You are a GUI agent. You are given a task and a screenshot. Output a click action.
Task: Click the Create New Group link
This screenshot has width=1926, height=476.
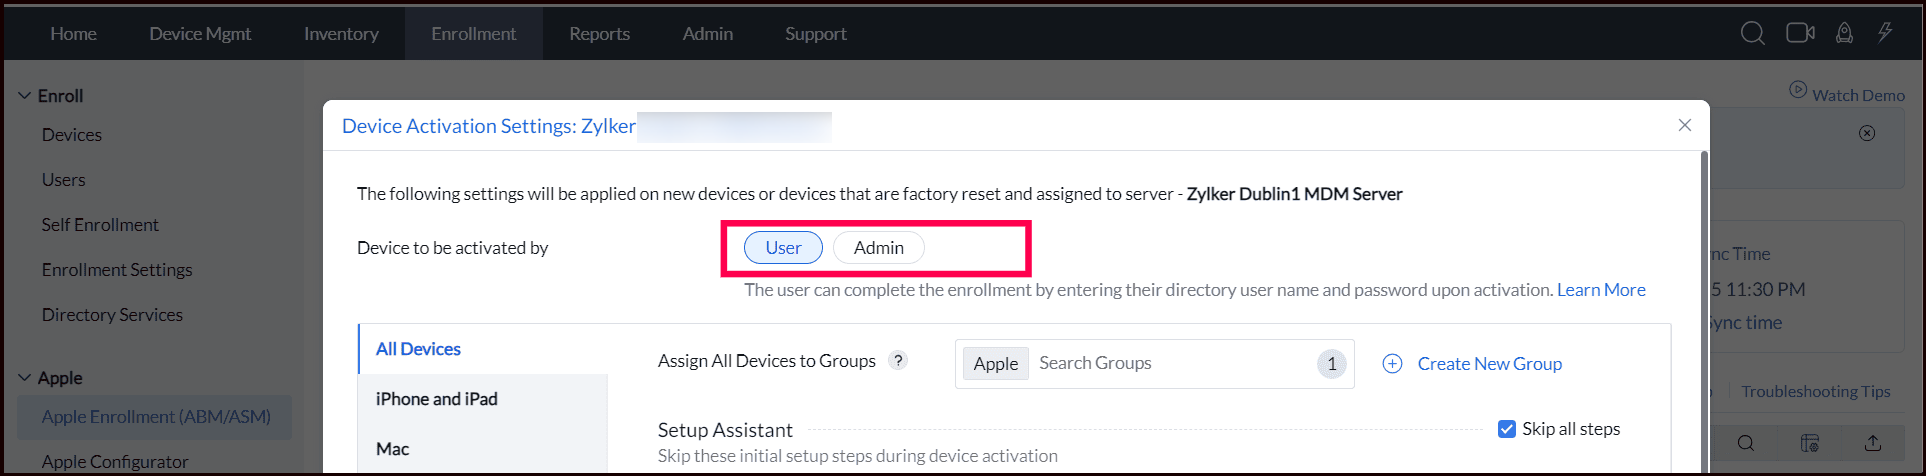coord(1489,364)
